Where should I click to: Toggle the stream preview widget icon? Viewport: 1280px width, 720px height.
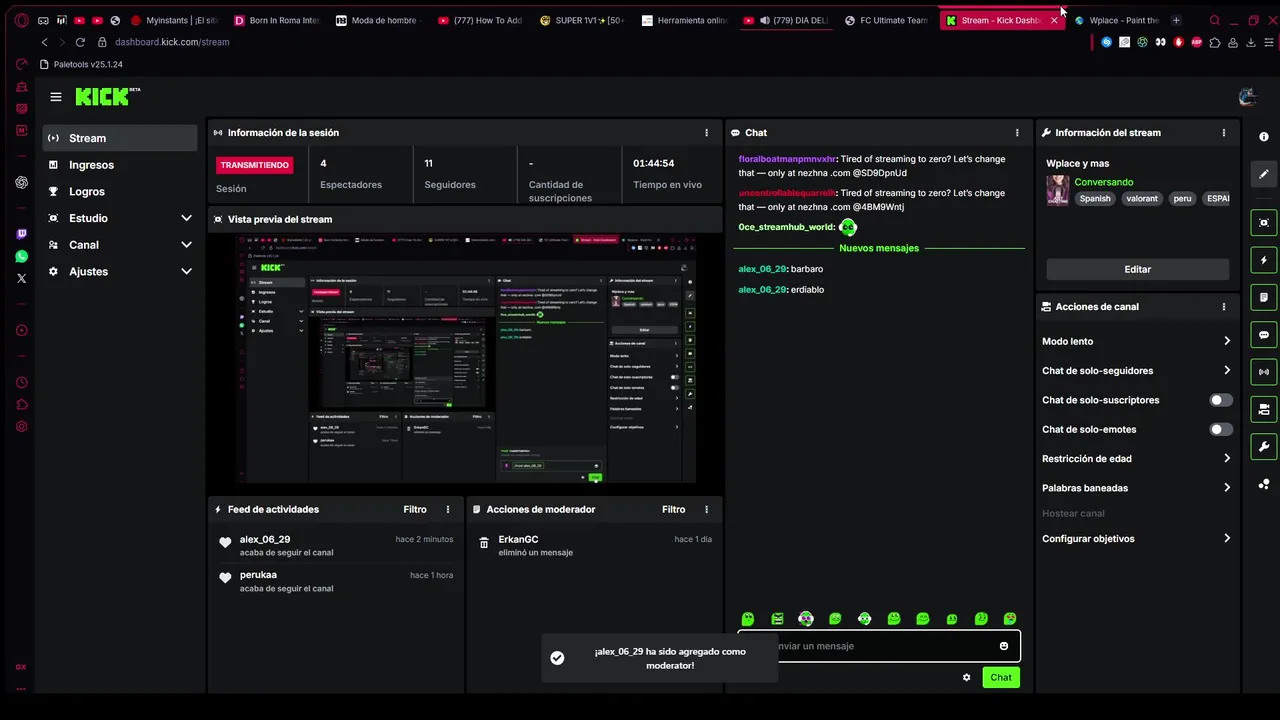1264,223
